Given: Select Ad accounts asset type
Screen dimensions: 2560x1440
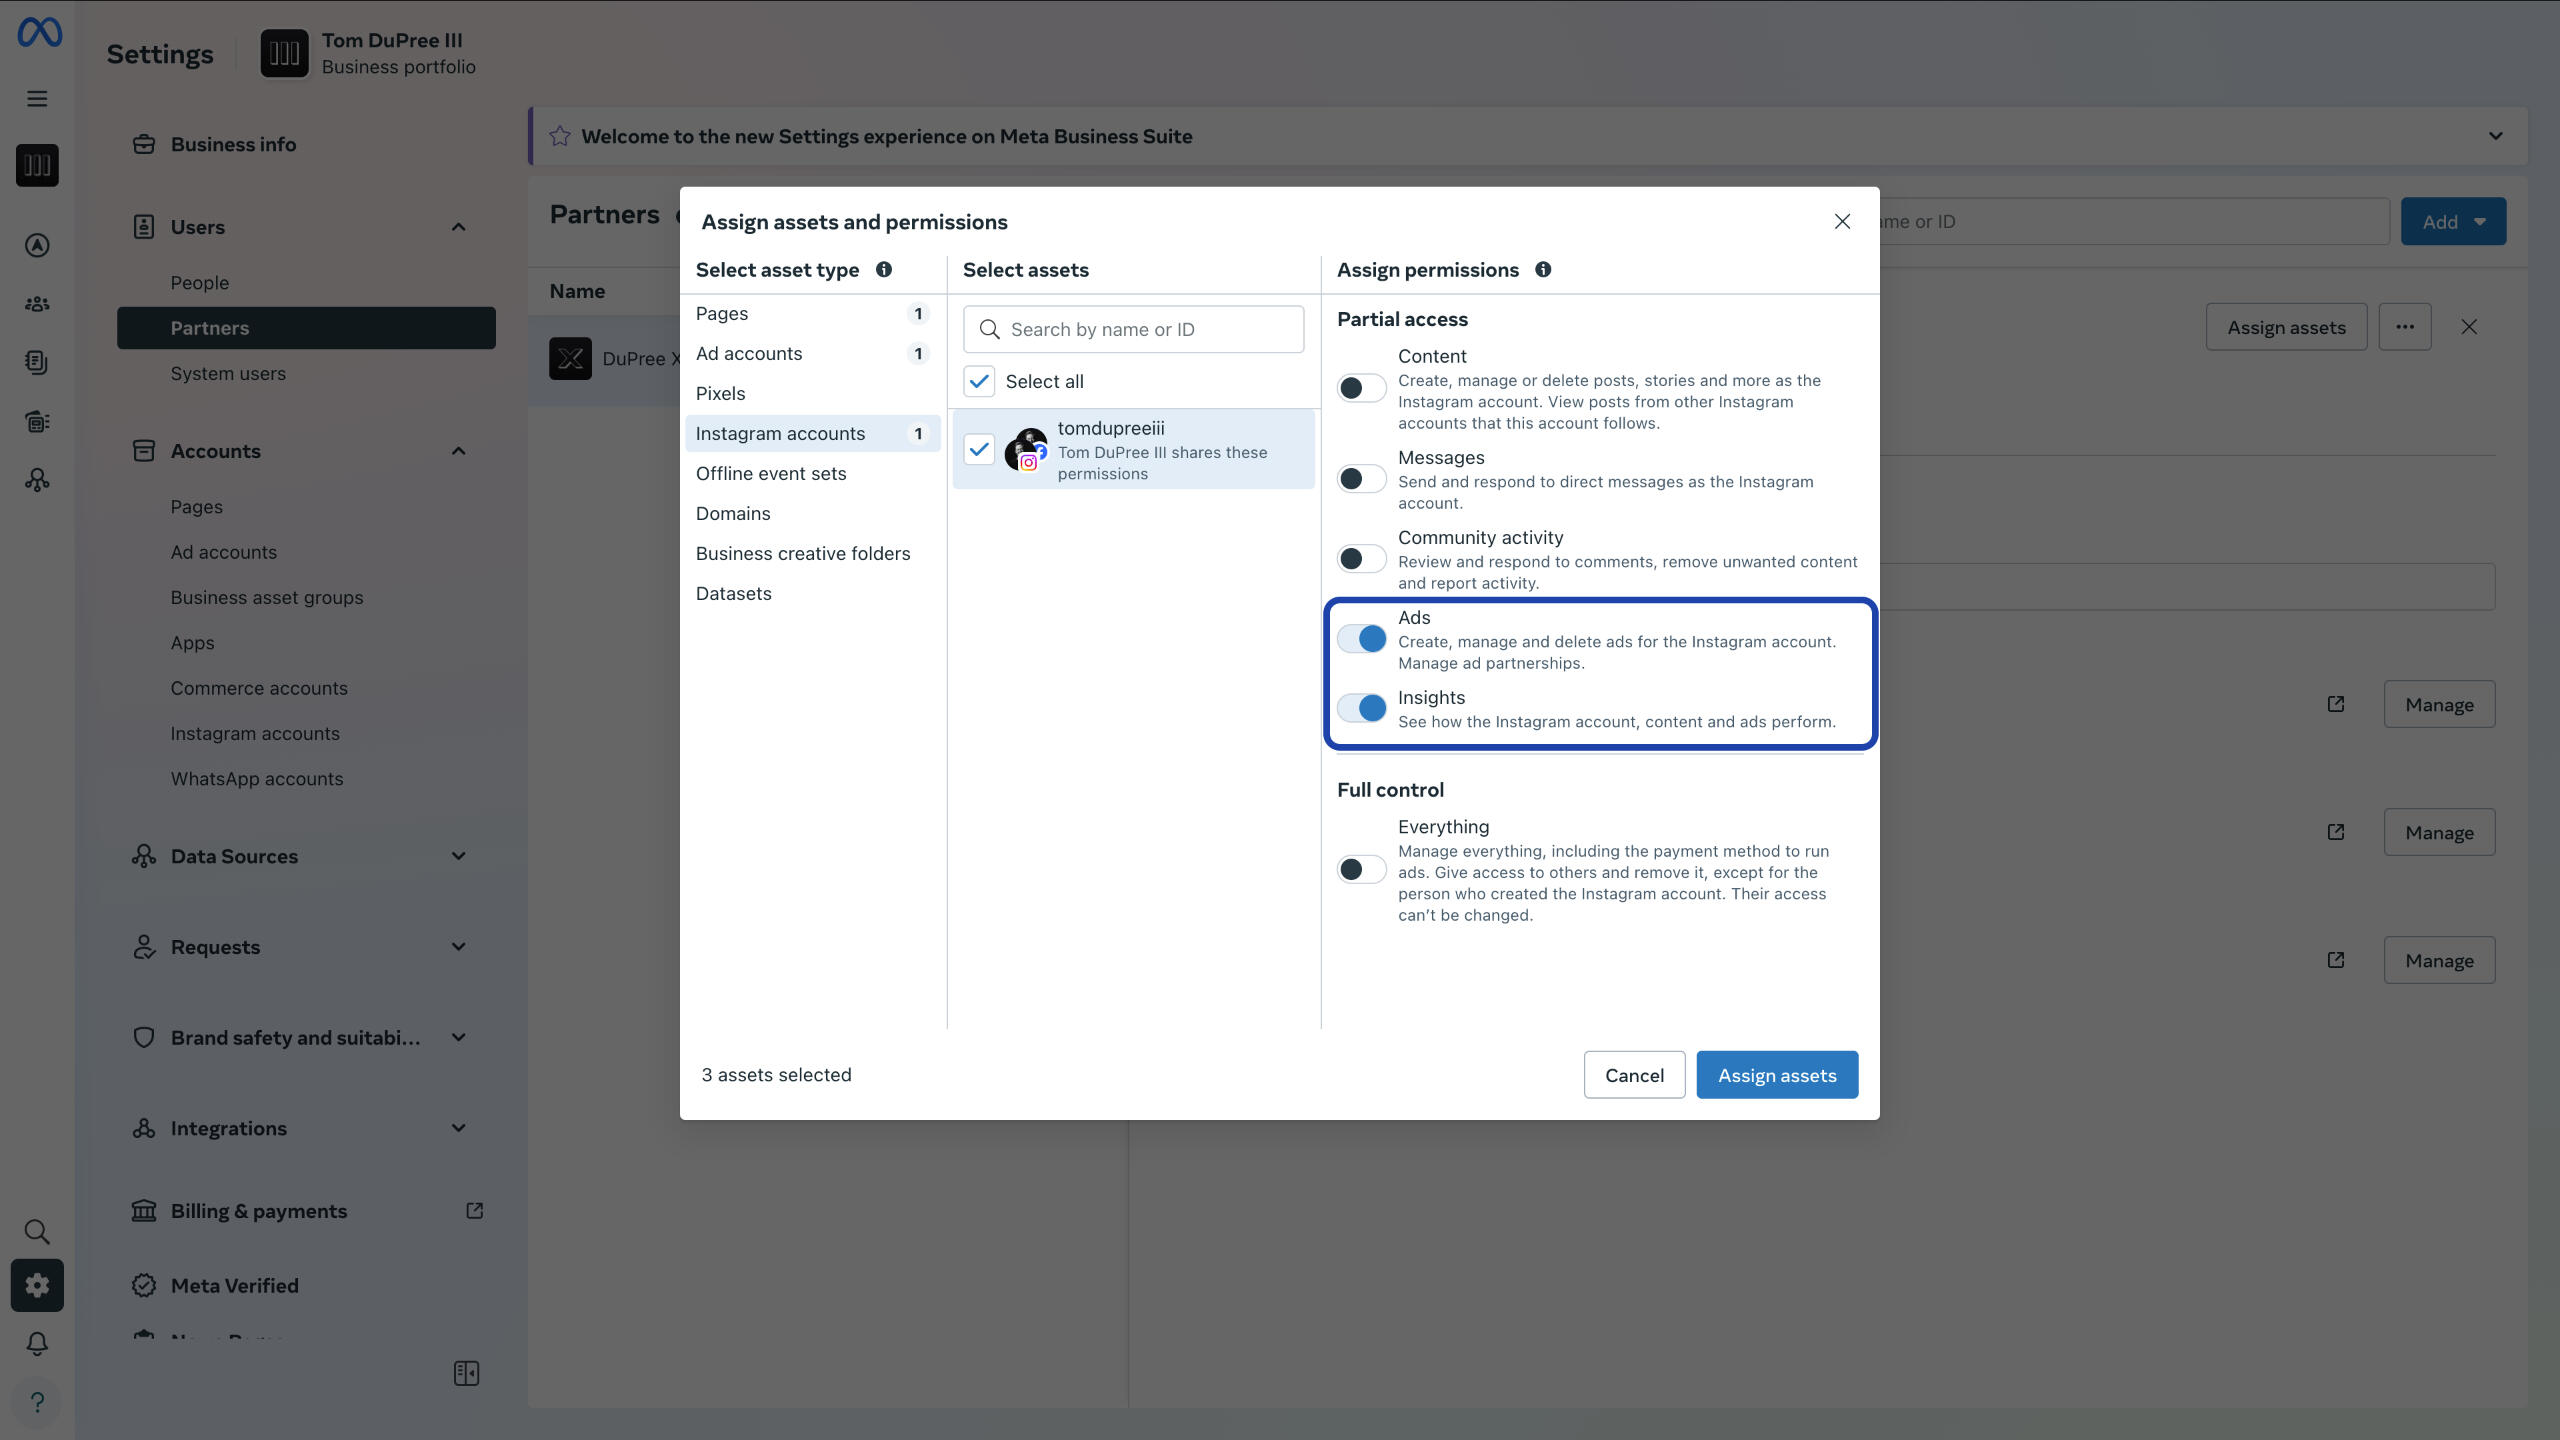Looking at the screenshot, I should tap(749, 353).
